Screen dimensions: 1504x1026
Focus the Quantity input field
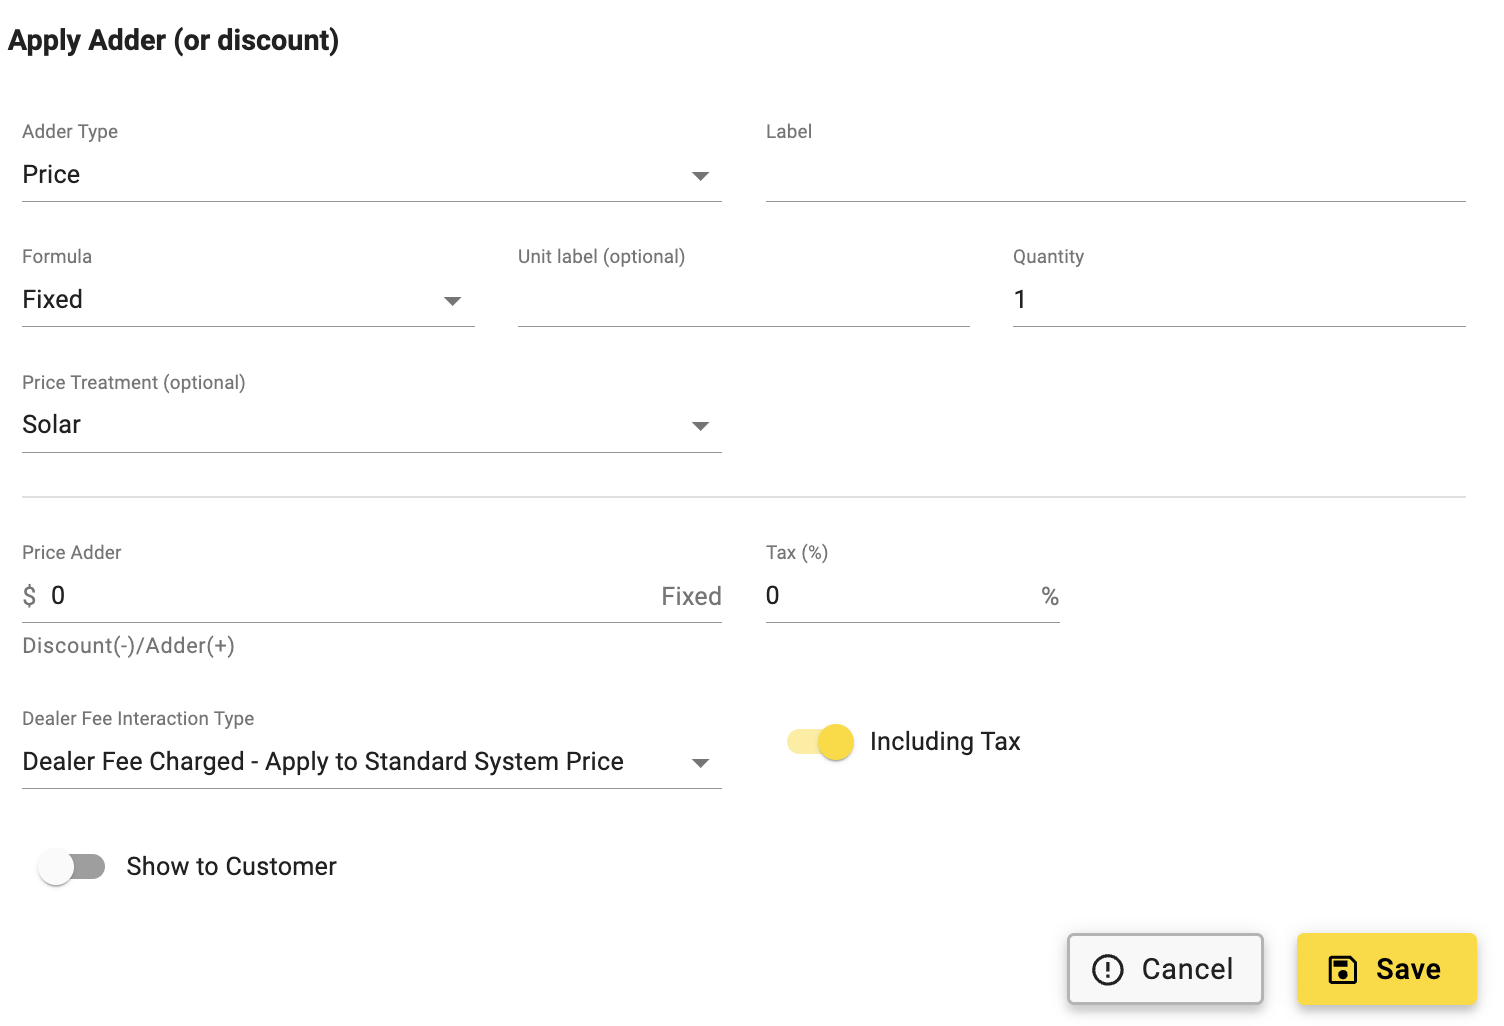point(1239,300)
